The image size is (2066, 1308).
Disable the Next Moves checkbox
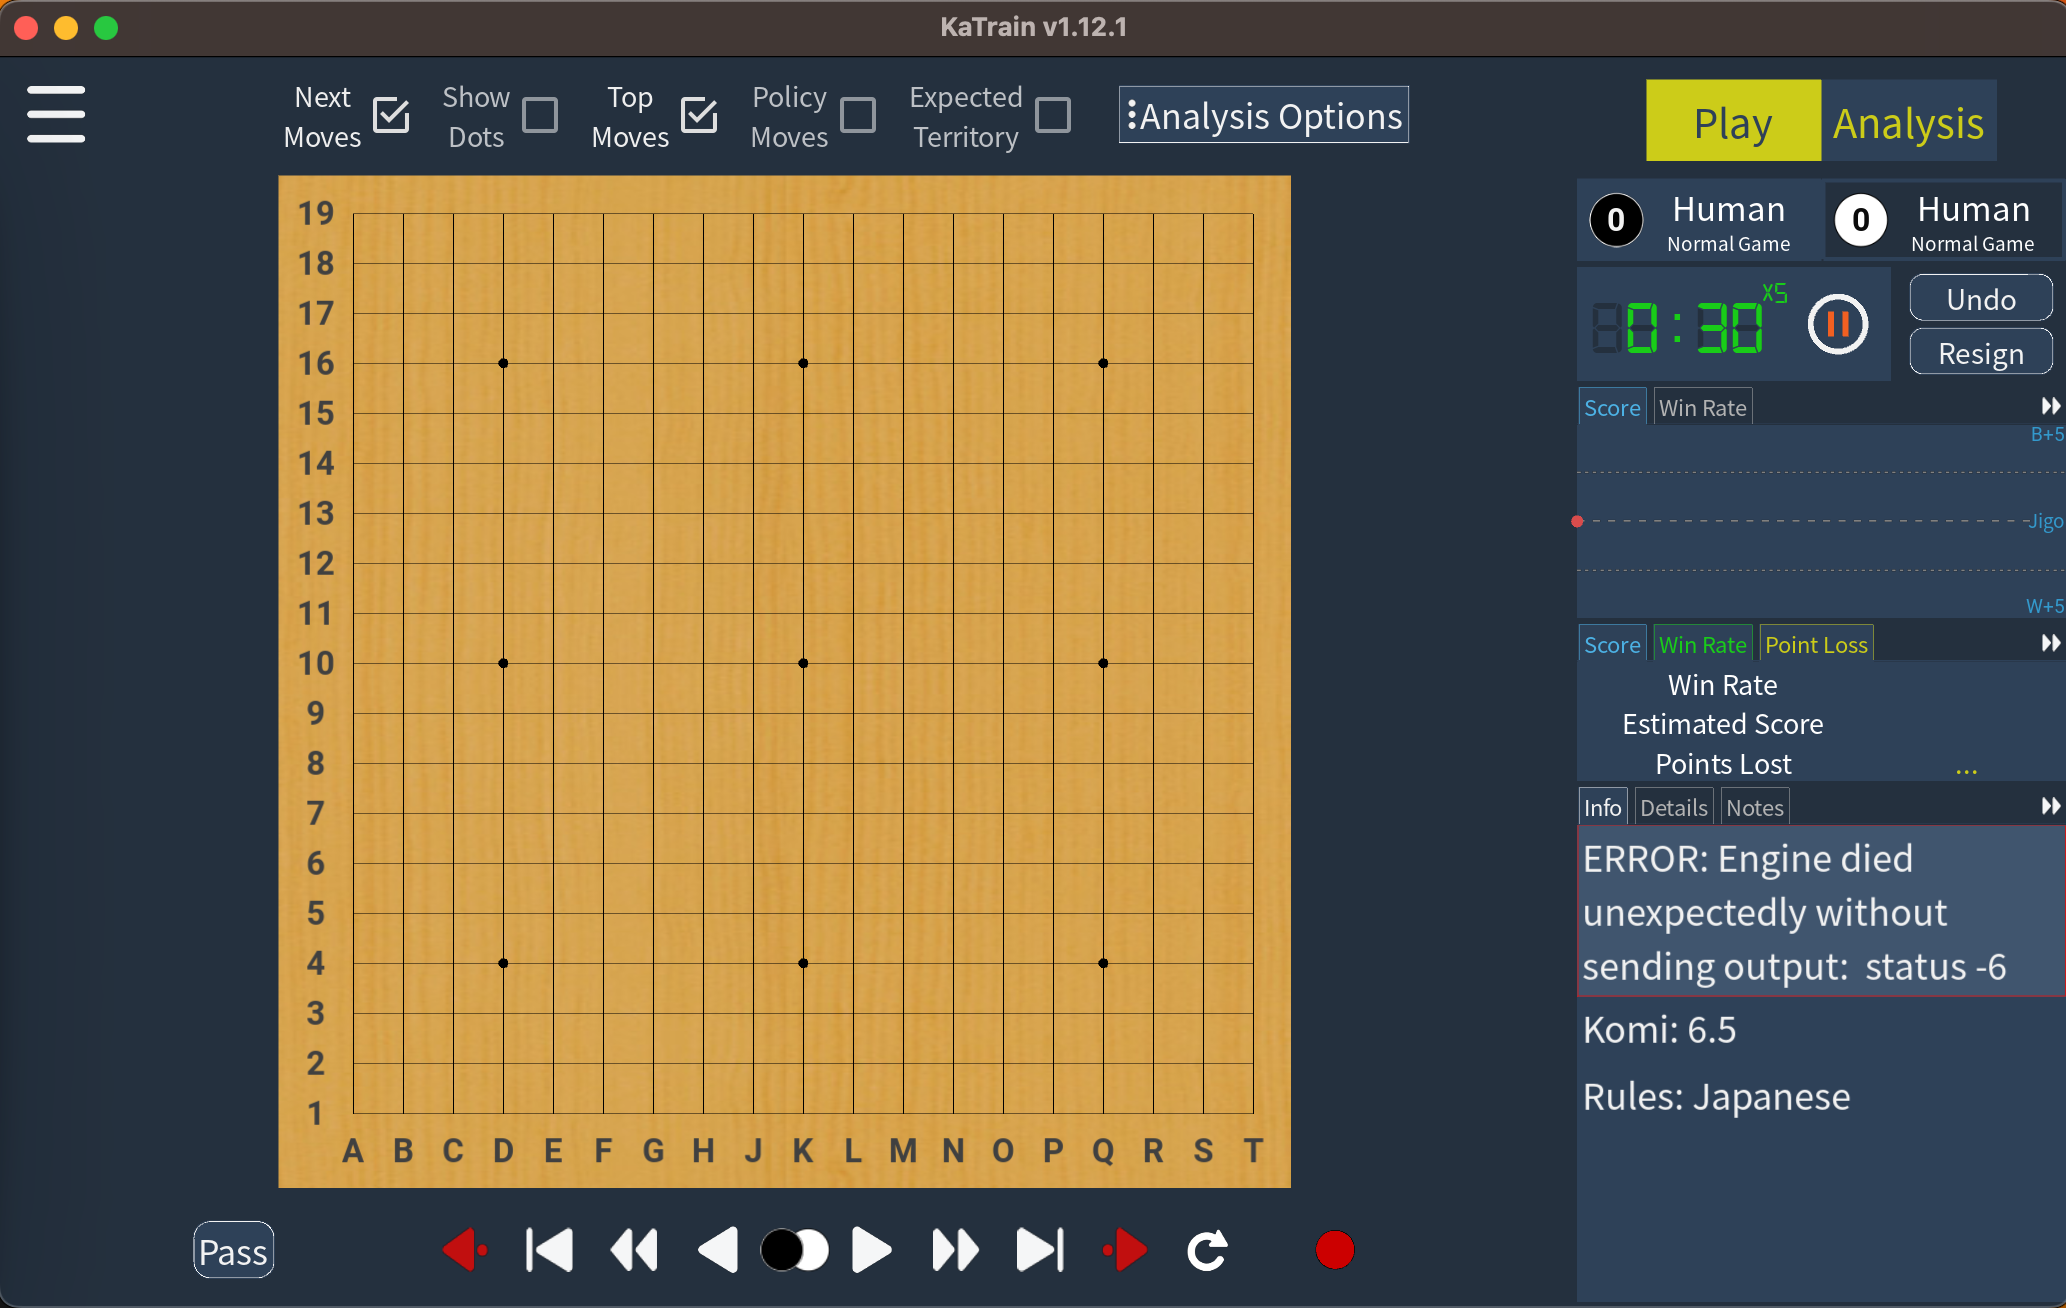point(391,115)
